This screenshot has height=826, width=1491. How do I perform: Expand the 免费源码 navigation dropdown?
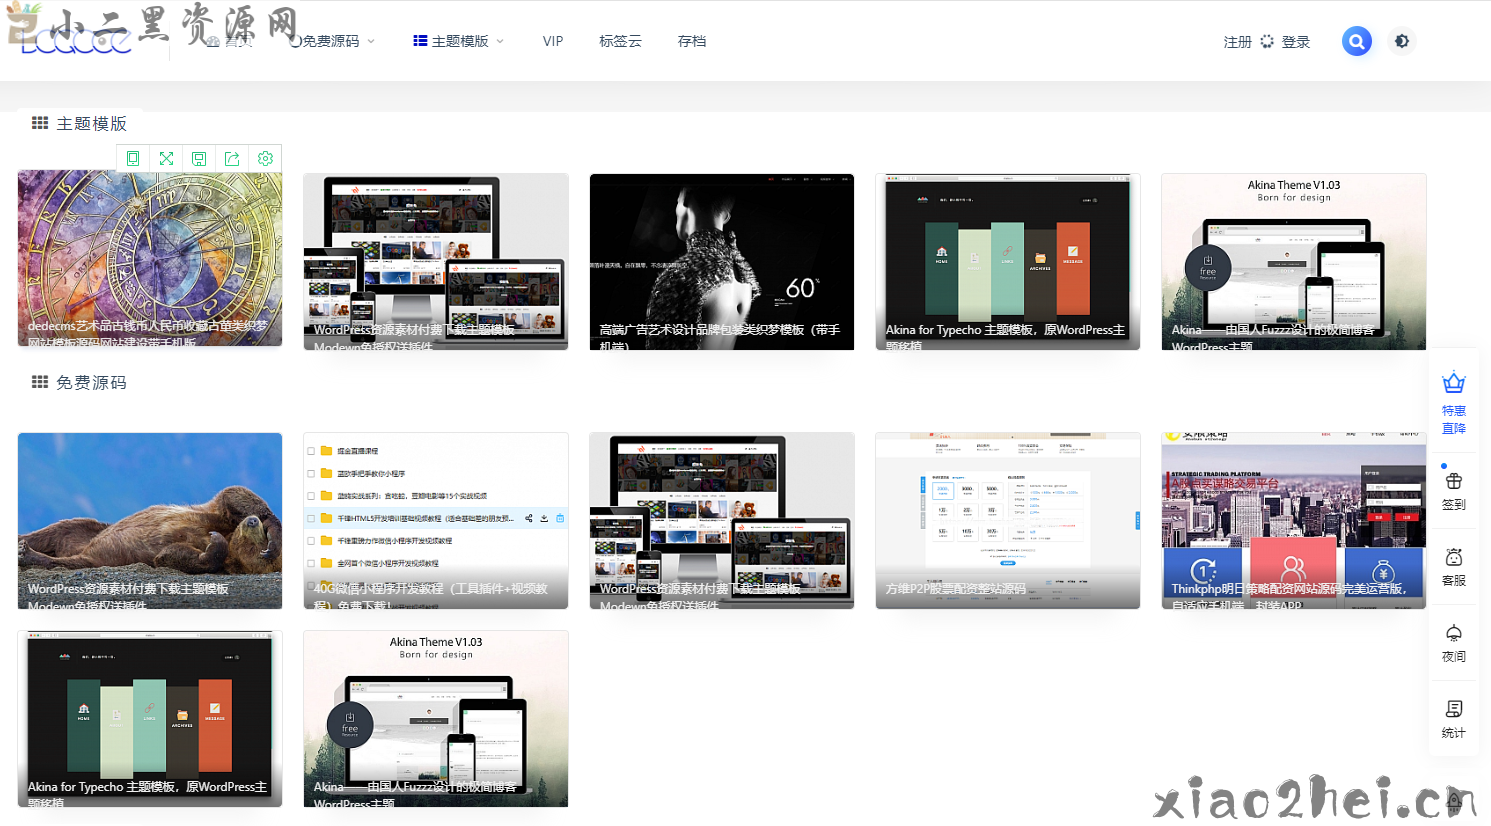(x=332, y=41)
